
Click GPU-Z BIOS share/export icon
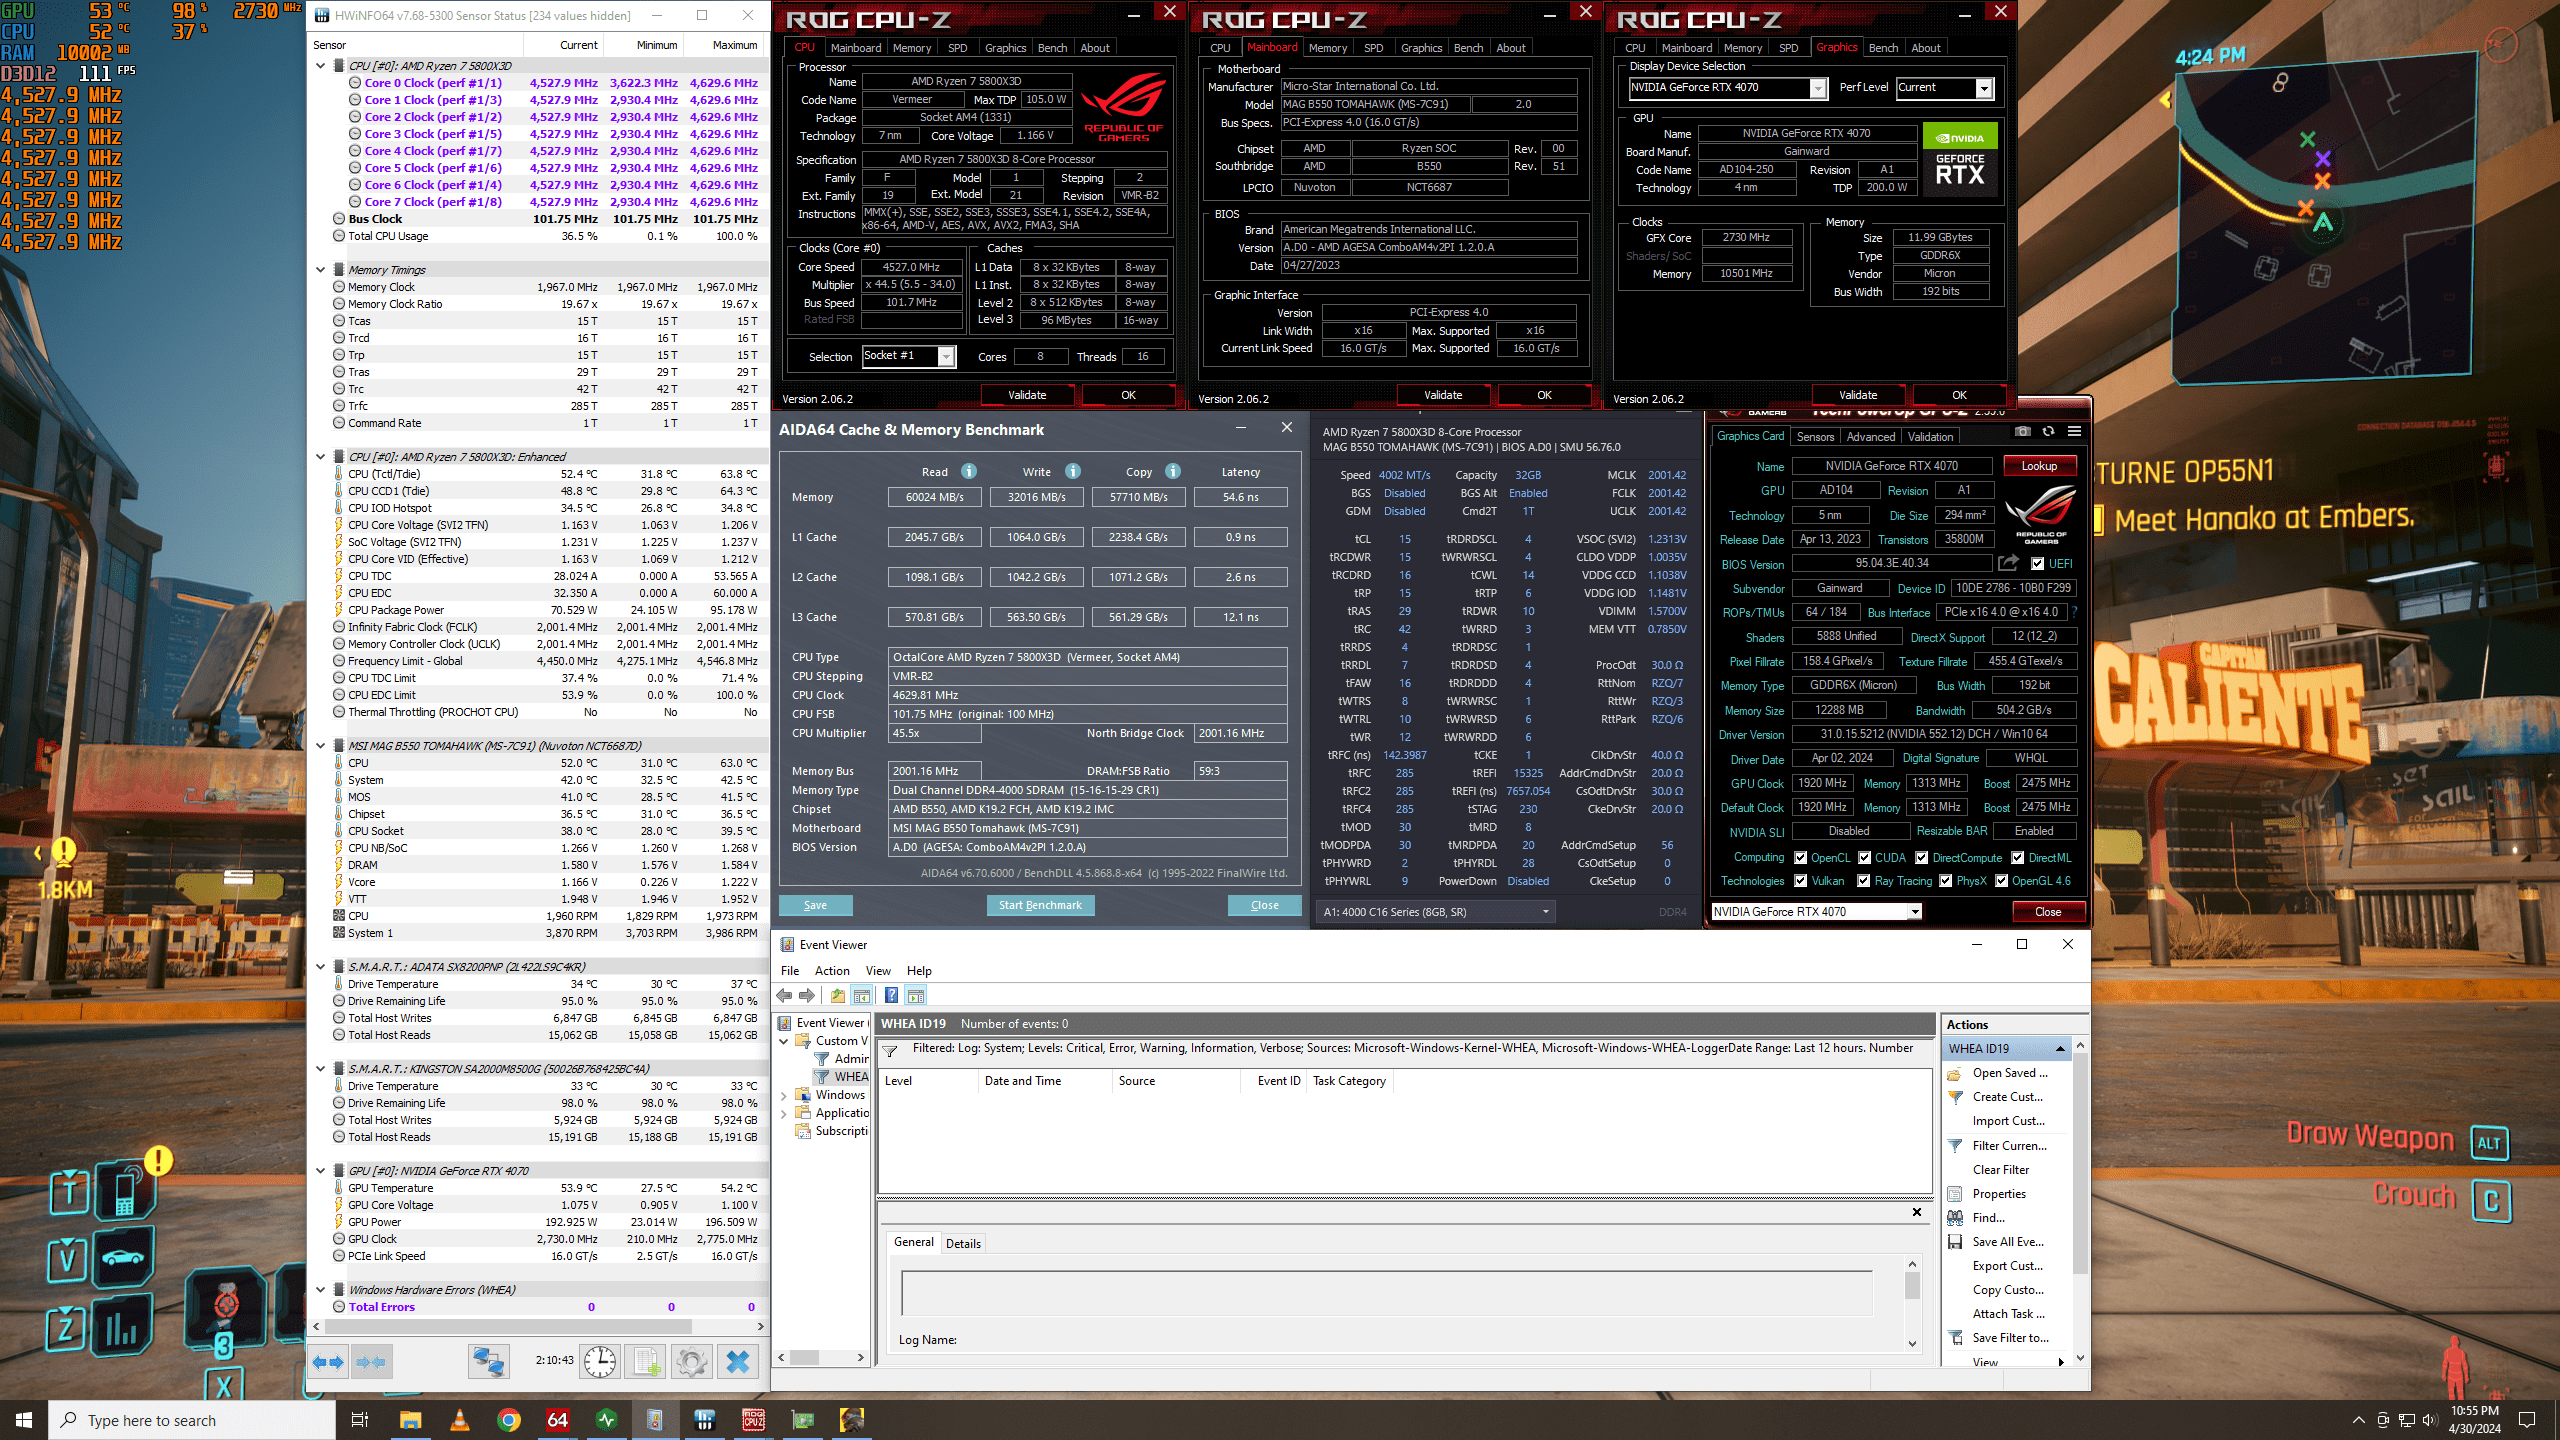pos(2007,563)
